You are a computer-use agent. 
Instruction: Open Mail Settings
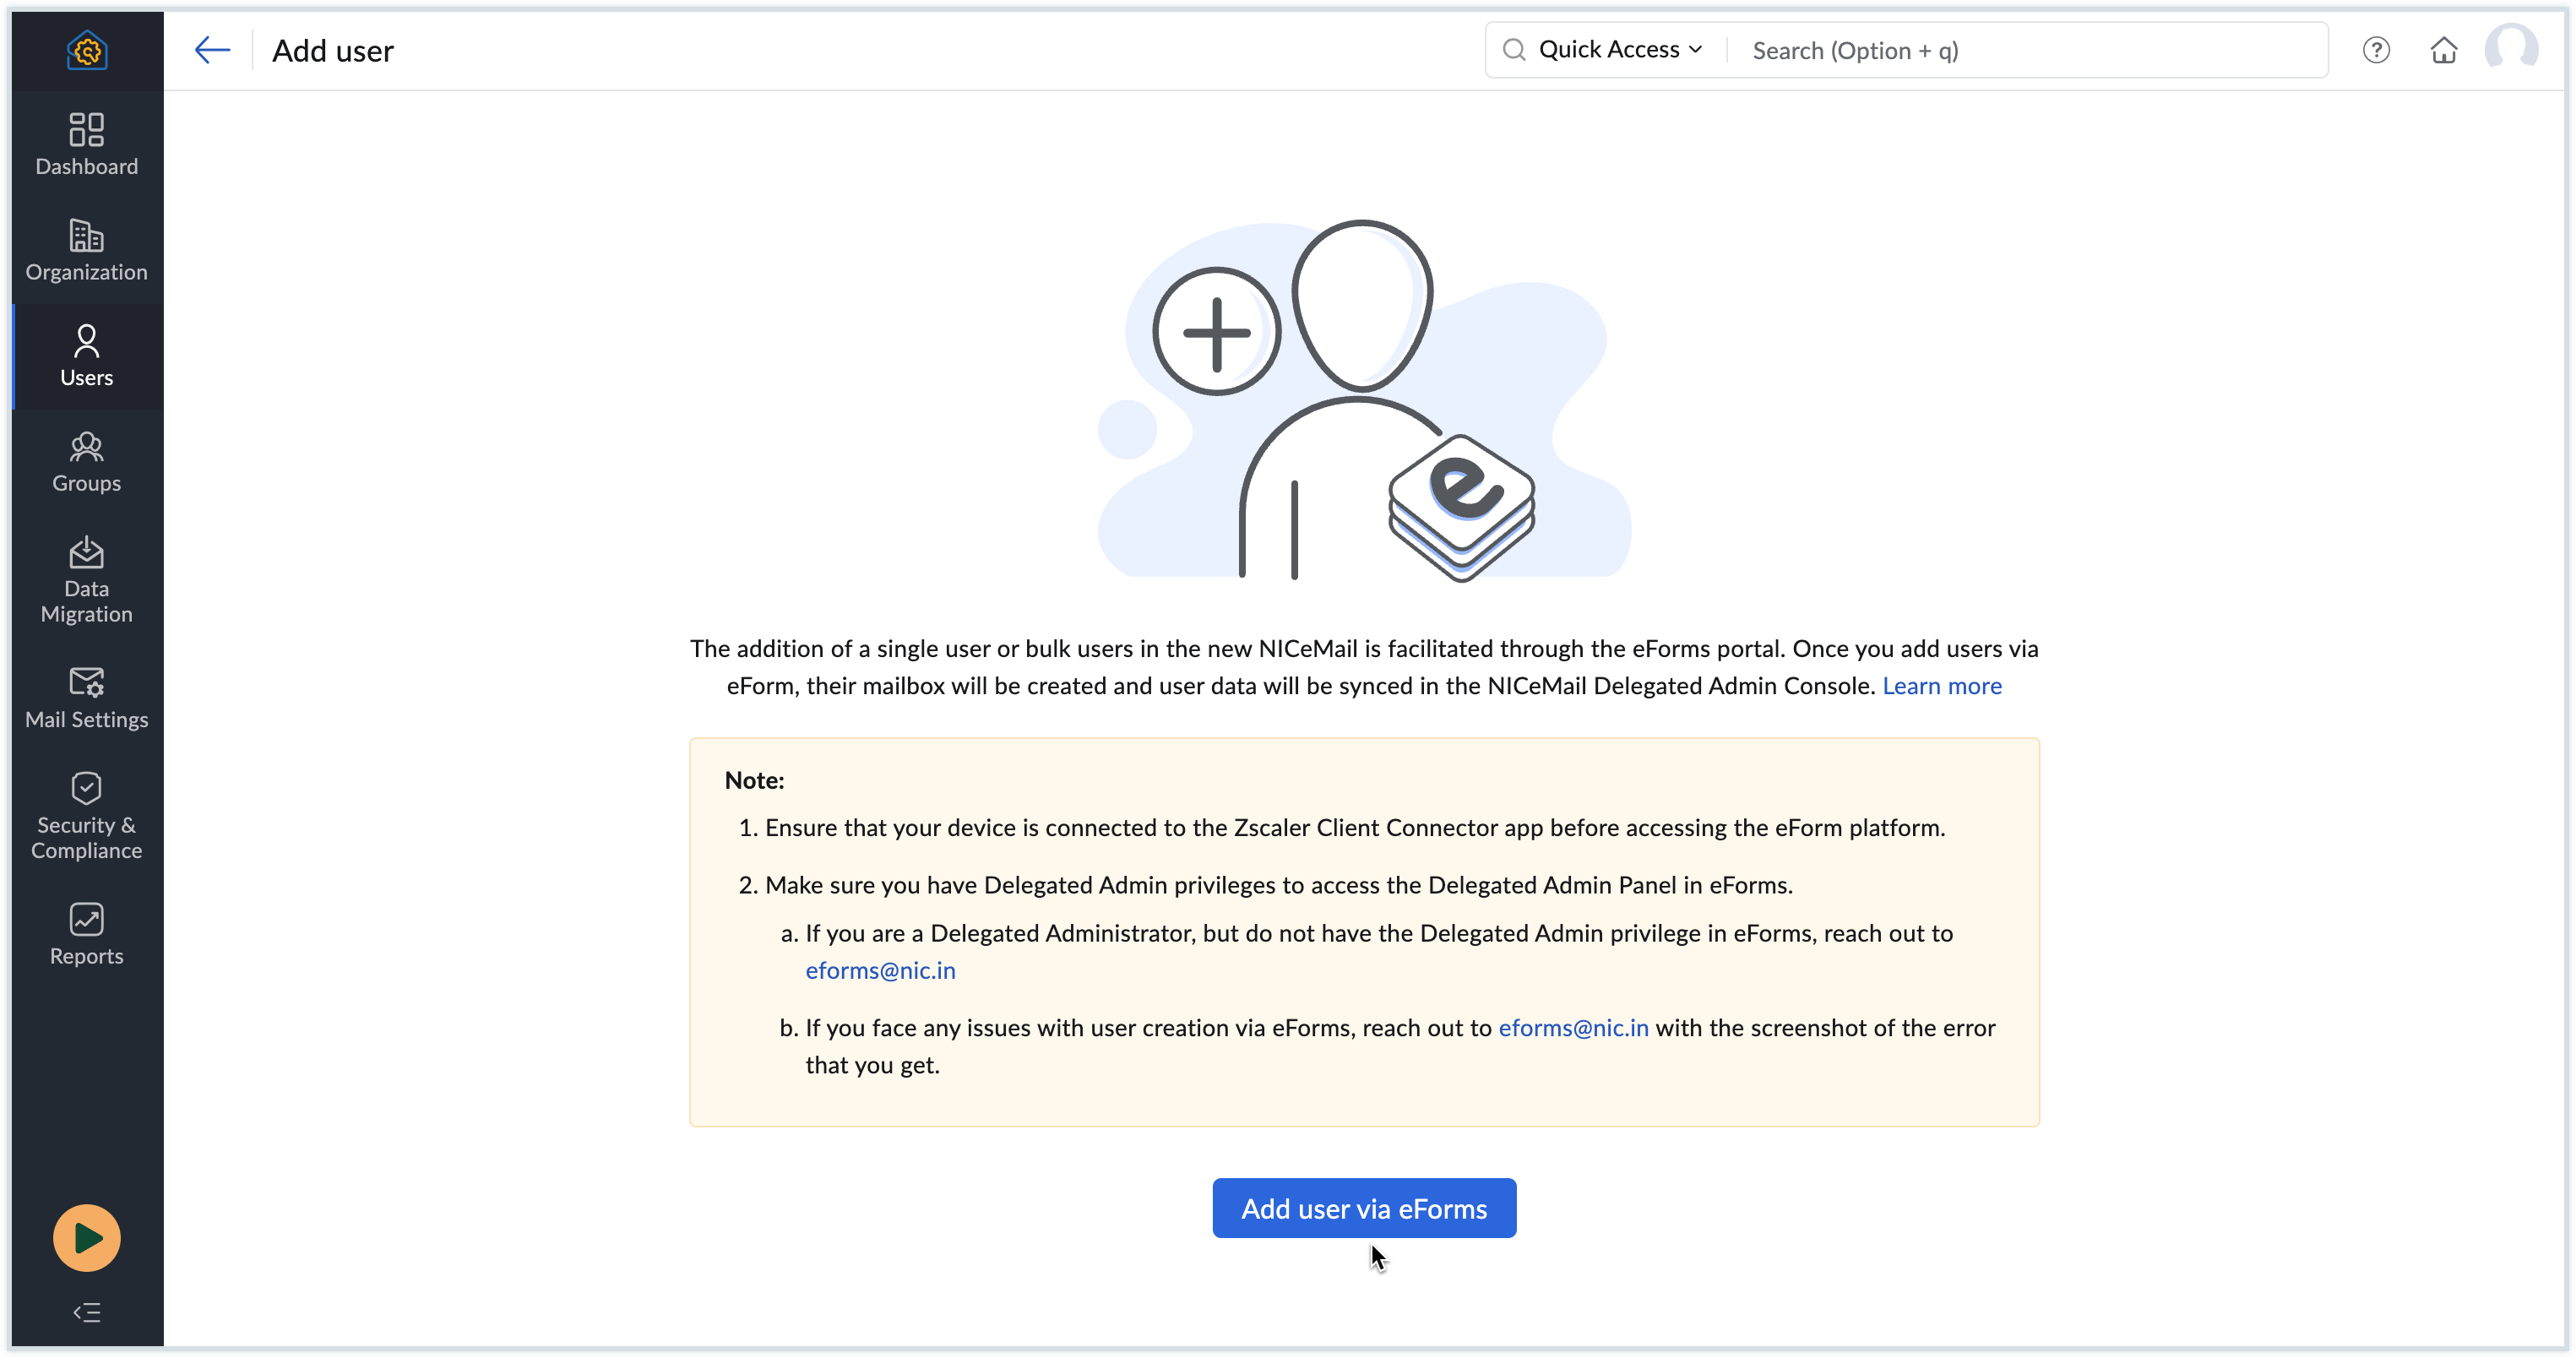click(87, 698)
